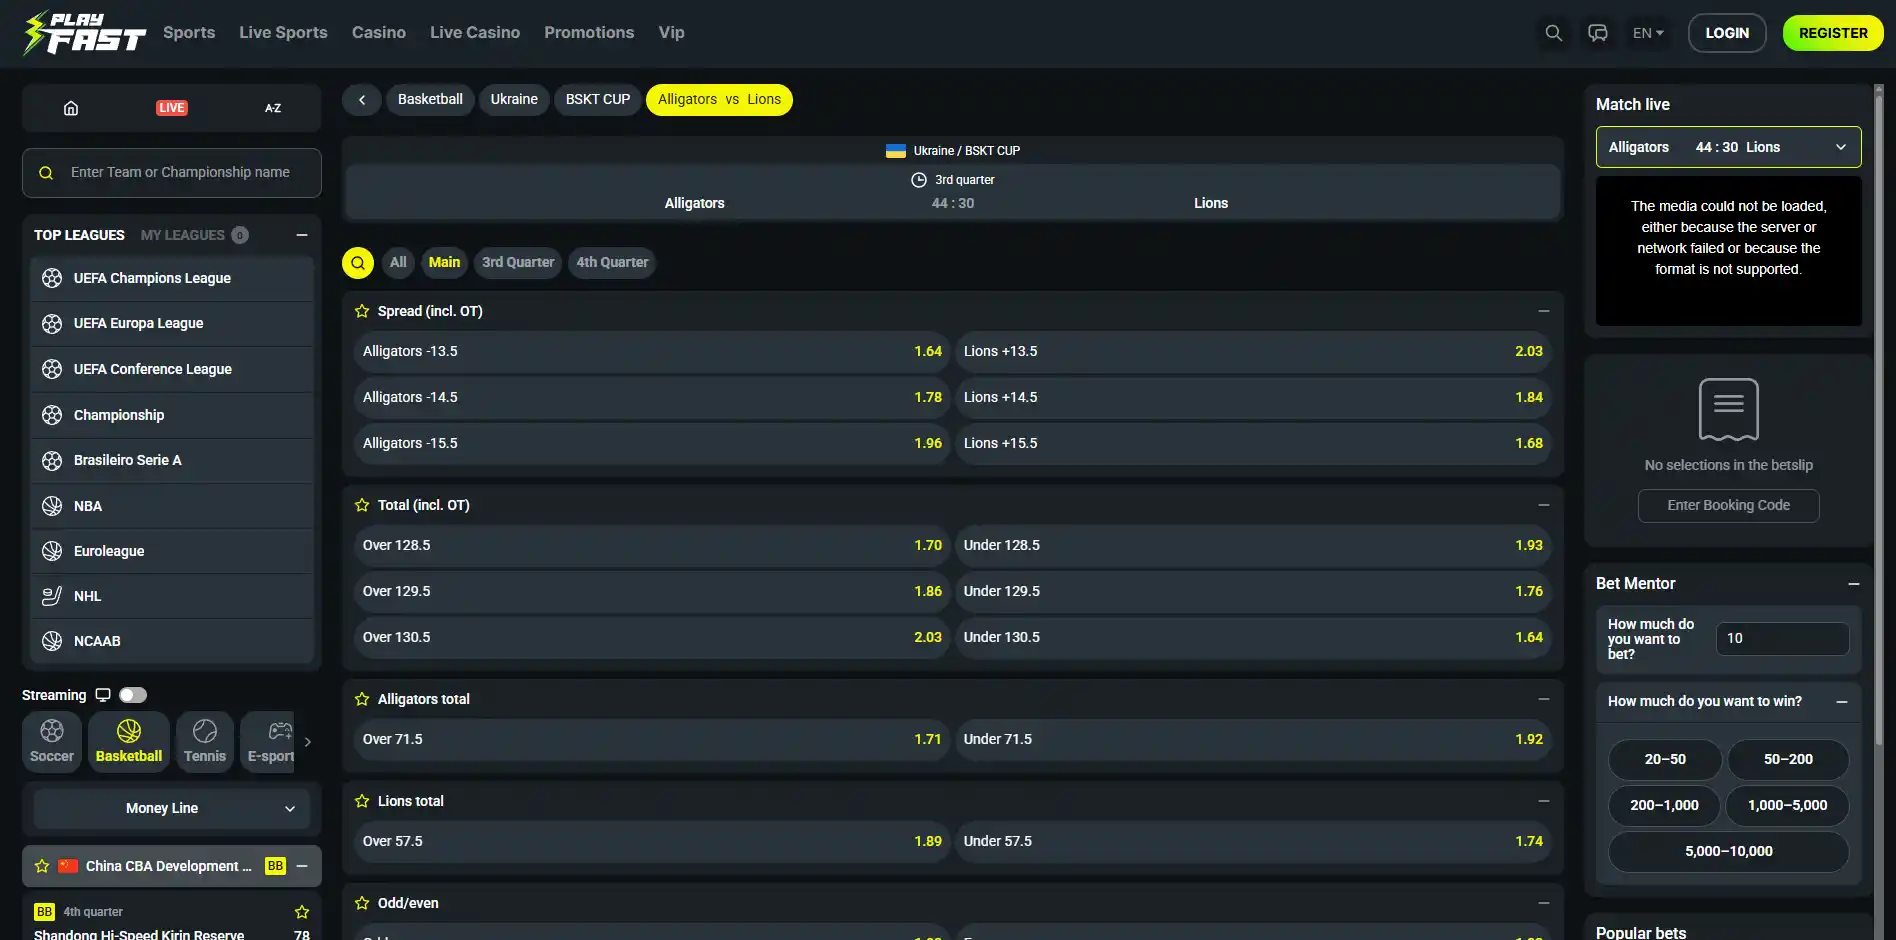Select the Tennis sport icon
Image resolution: width=1896 pixels, height=940 pixels.
[x=205, y=741]
